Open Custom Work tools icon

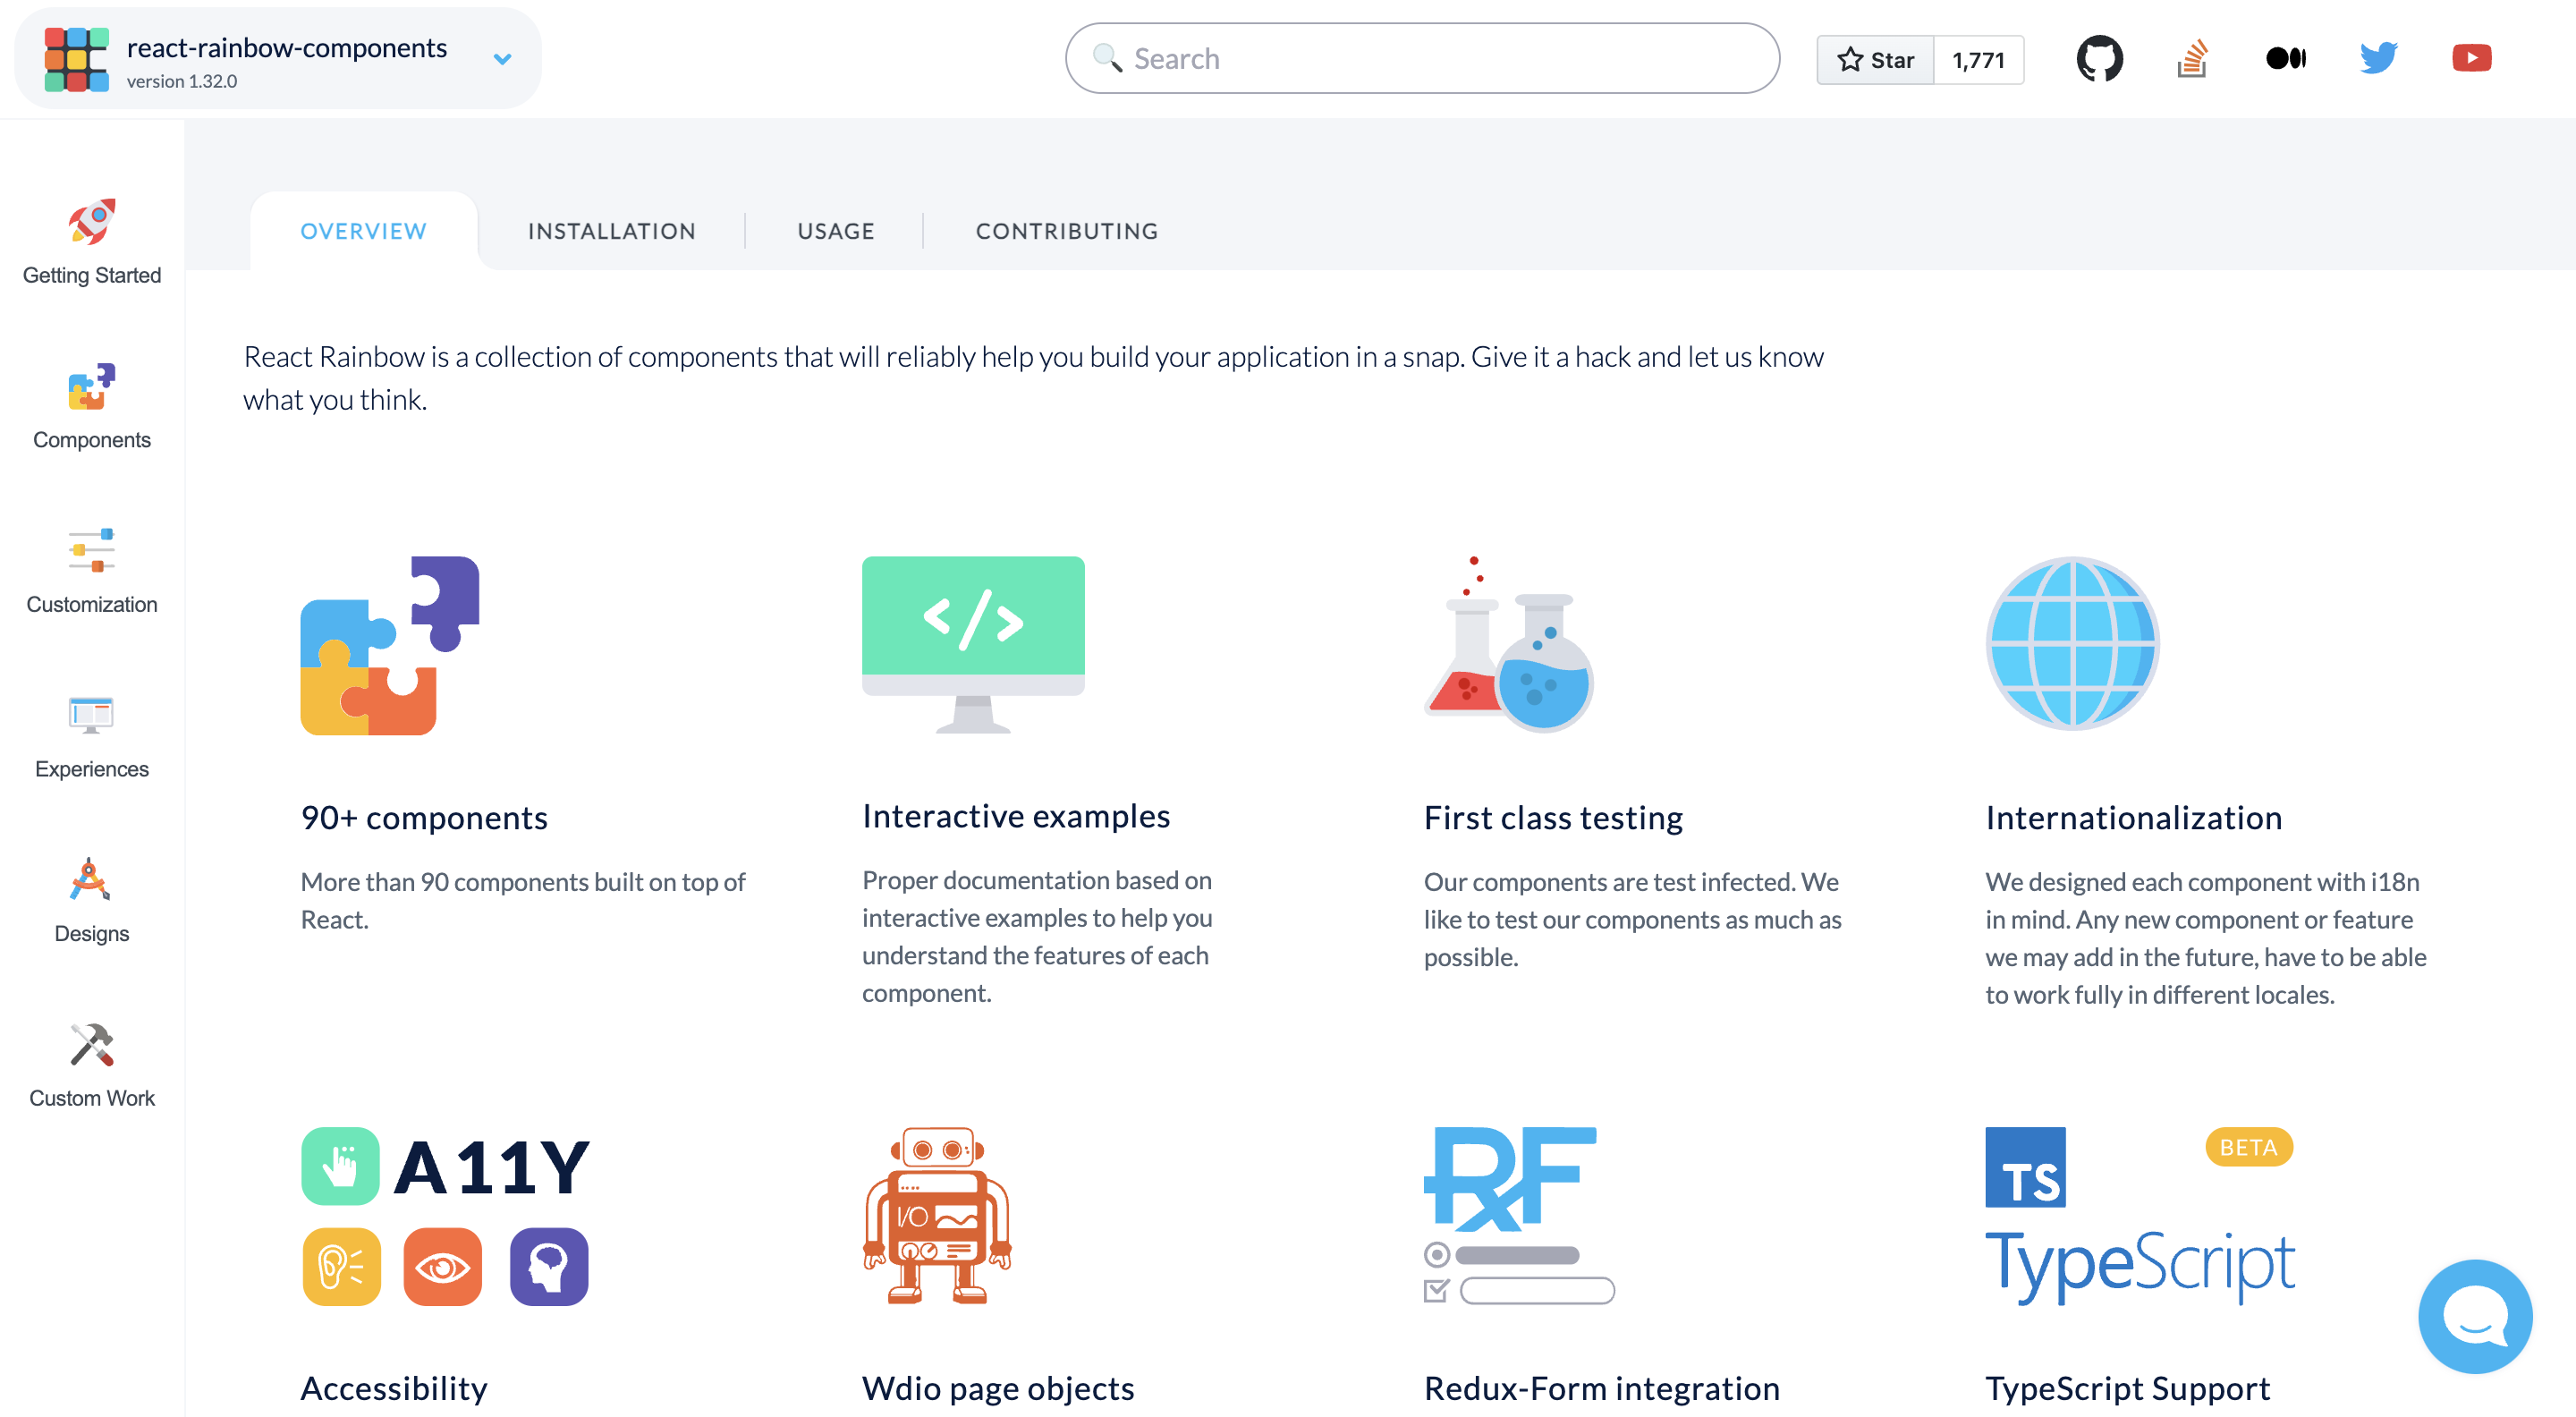click(91, 1045)
